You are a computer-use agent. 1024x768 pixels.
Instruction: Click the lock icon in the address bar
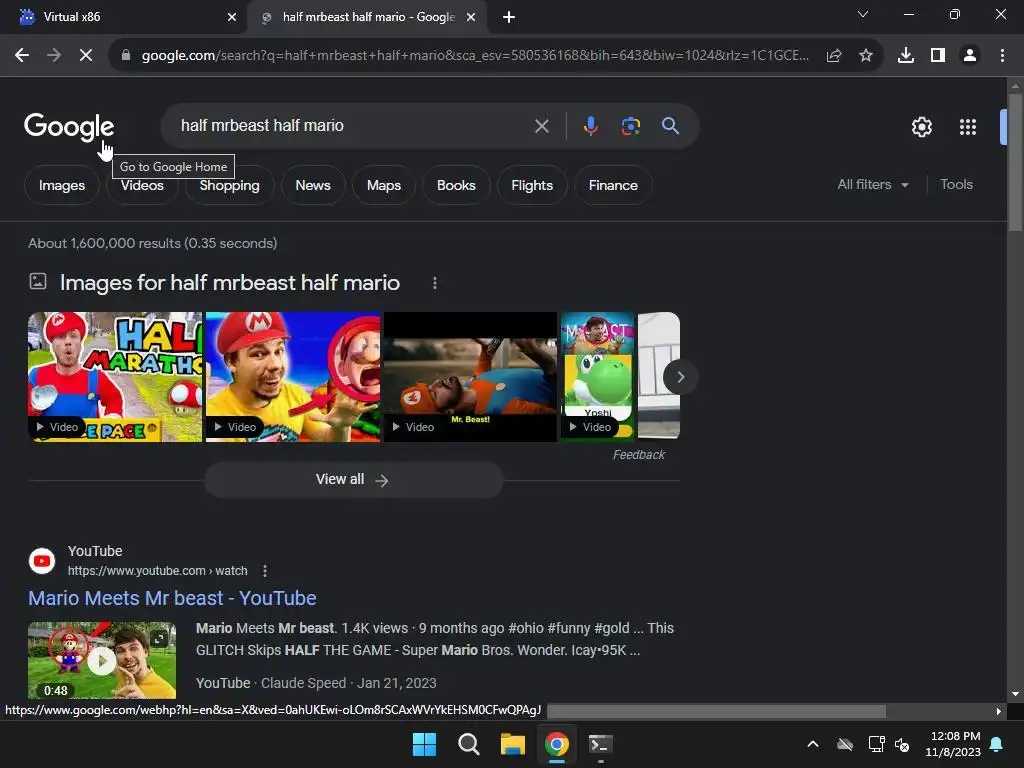[x=126, y=56]
